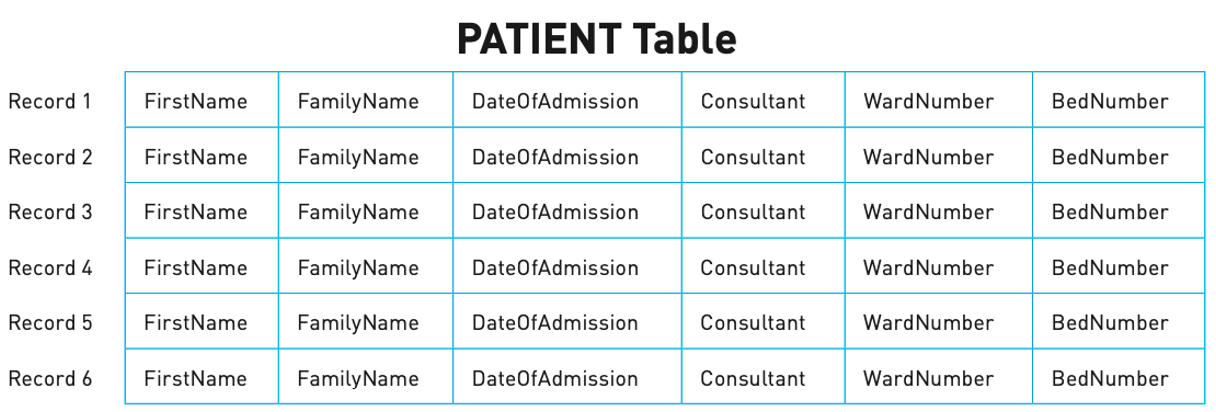Screen dimensions: 1216x412
Task: Click BedNumber cell in Record 6
Action: pyautogui.click(x=1118, y=377)
